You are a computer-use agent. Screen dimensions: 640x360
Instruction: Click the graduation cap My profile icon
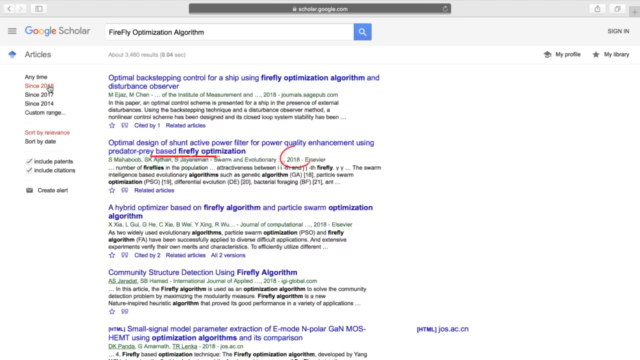click(547, 54)
